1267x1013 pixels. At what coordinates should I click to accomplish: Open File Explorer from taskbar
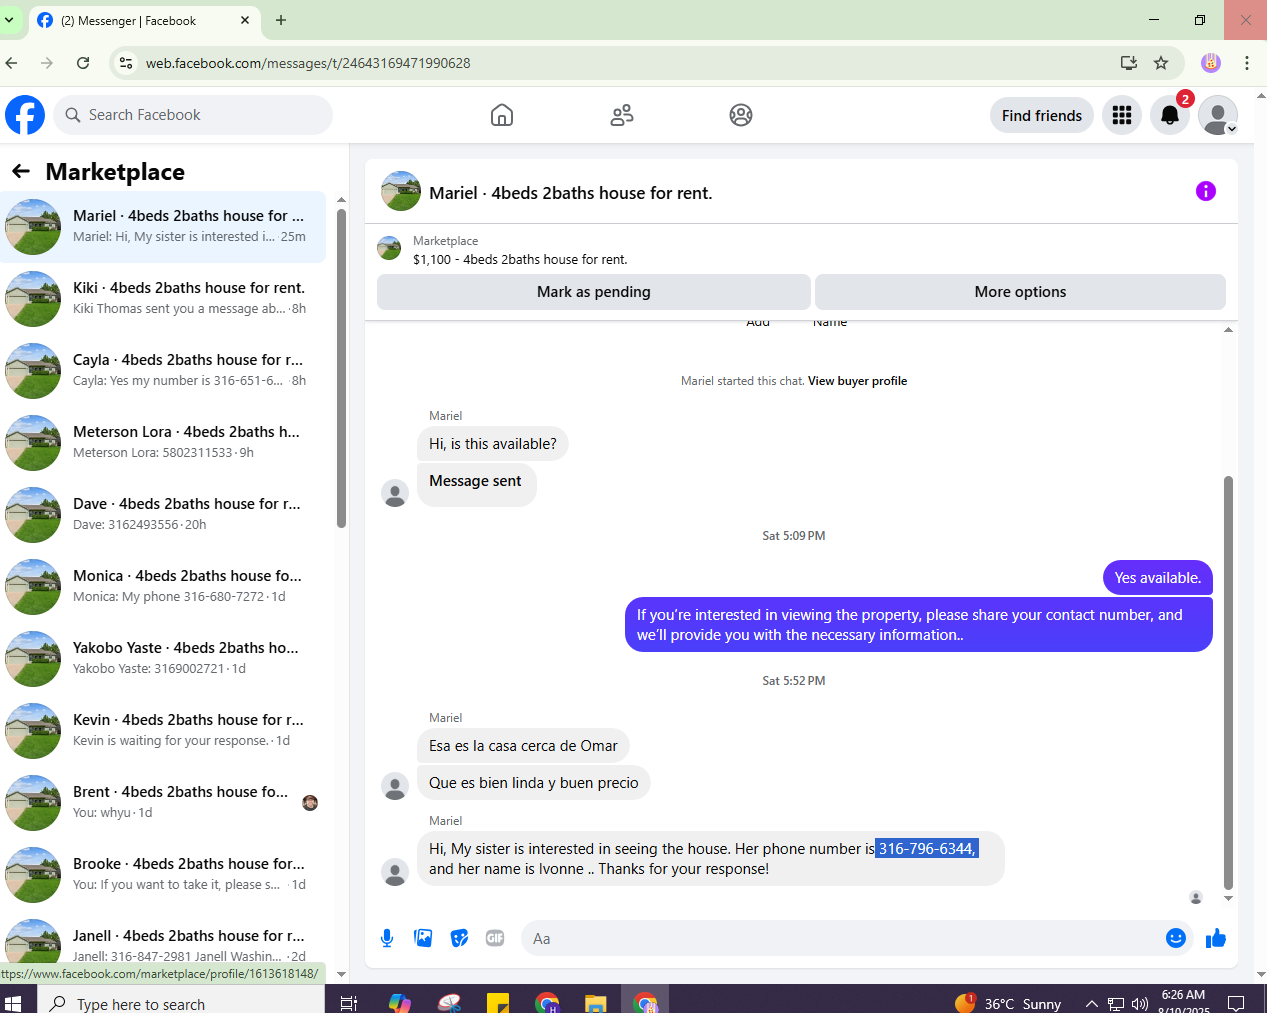pyautogui.click(x=596, y=1003)
